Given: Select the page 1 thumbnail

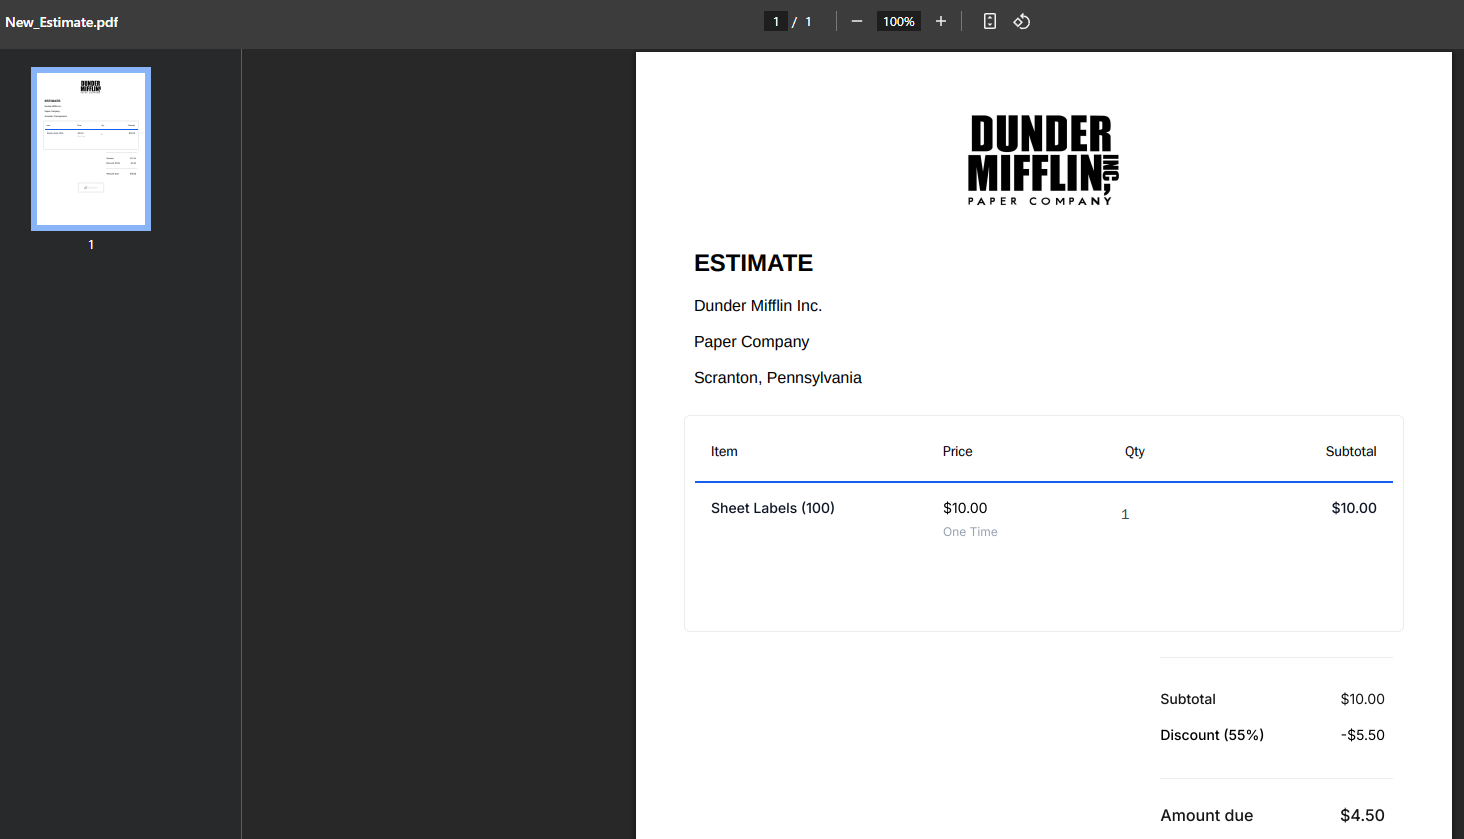Looking at the screenshot, I should (x=91, y=149).
